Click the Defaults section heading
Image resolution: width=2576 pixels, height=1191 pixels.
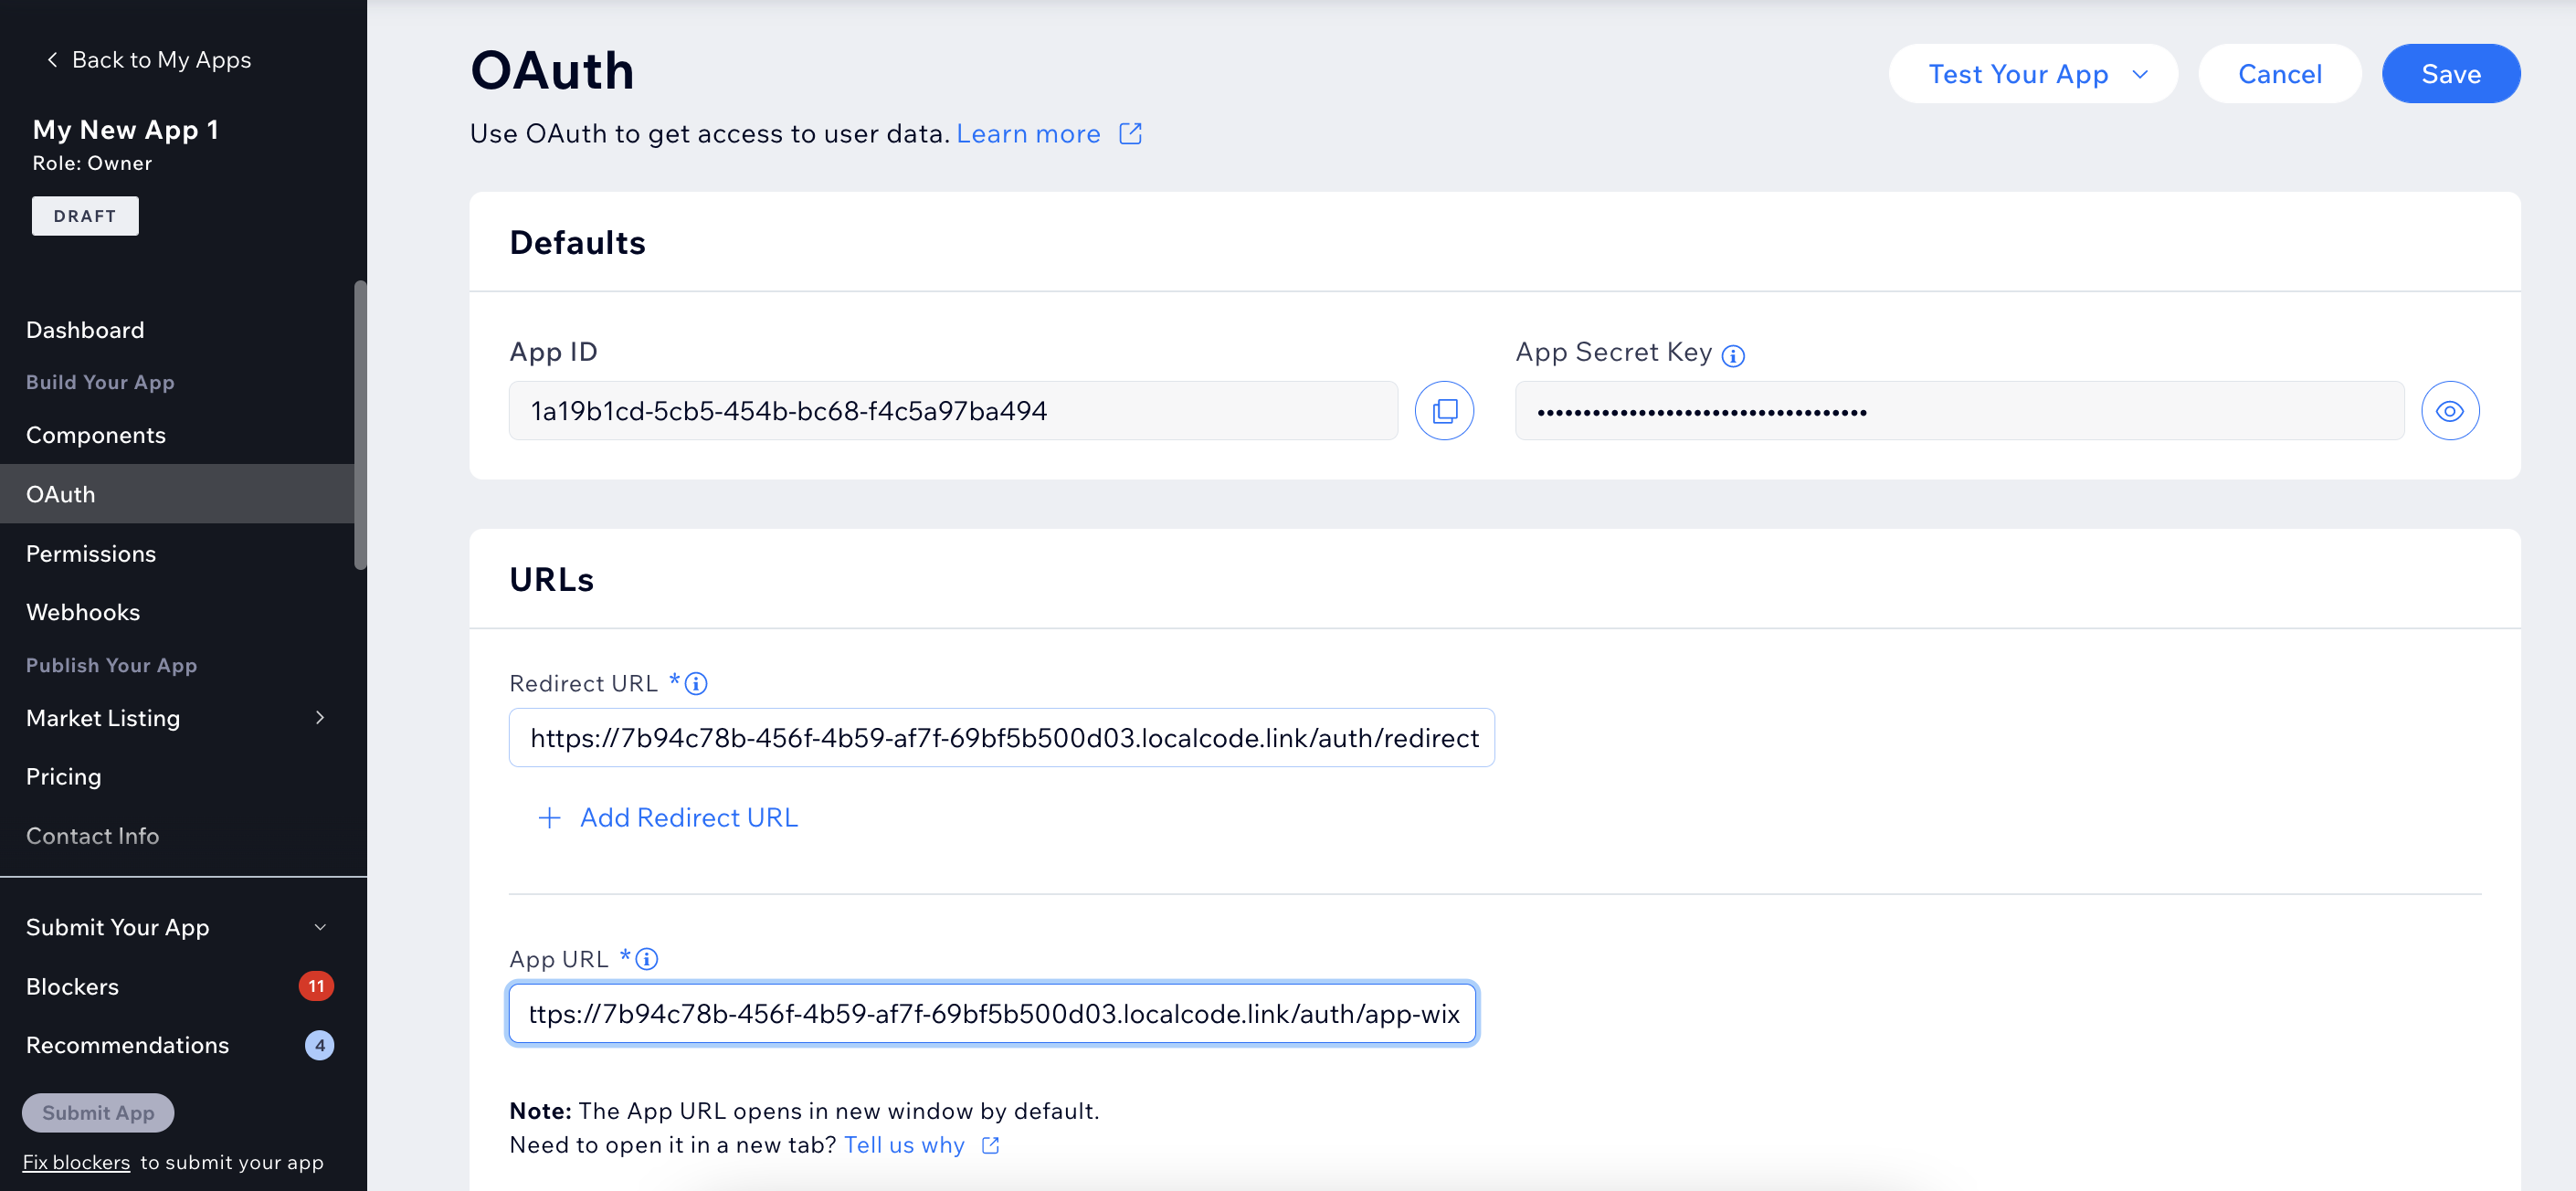click(577, 243)
